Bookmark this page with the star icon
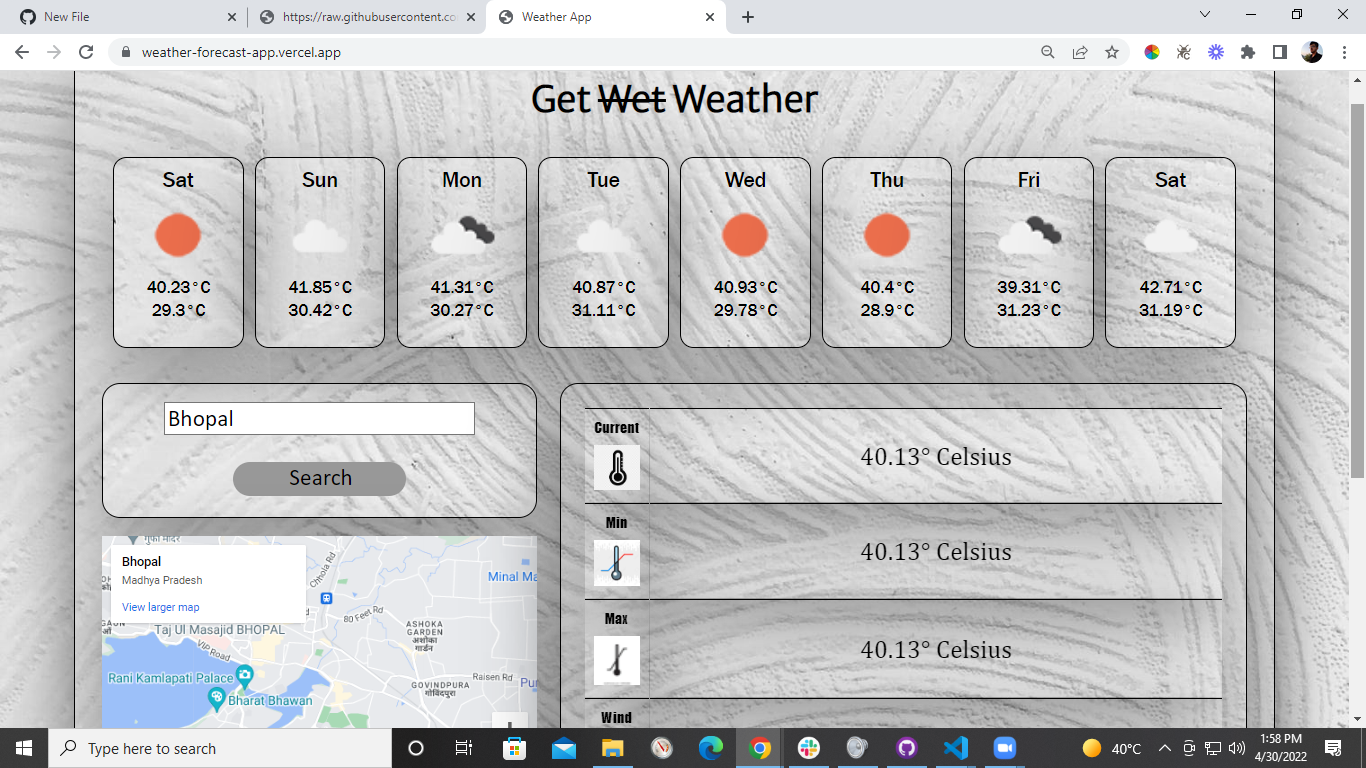This screenshot has width=1366, height=768. [x=1112, y=52]
